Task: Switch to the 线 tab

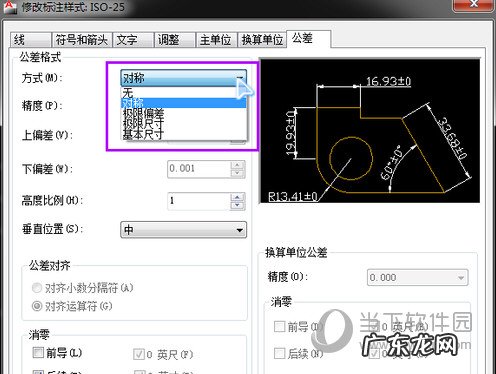Action: click(x=30, y=40)
